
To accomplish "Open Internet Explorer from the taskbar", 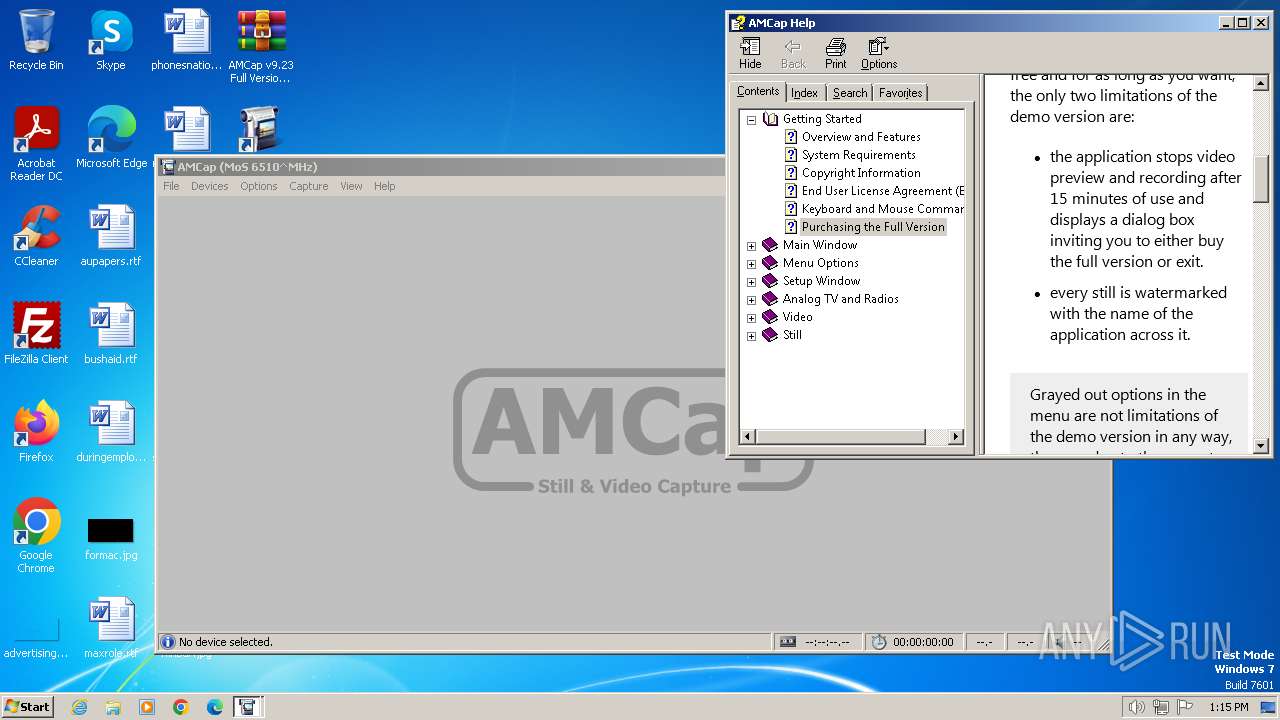I will pyautogui.click(x=79, y=707).
